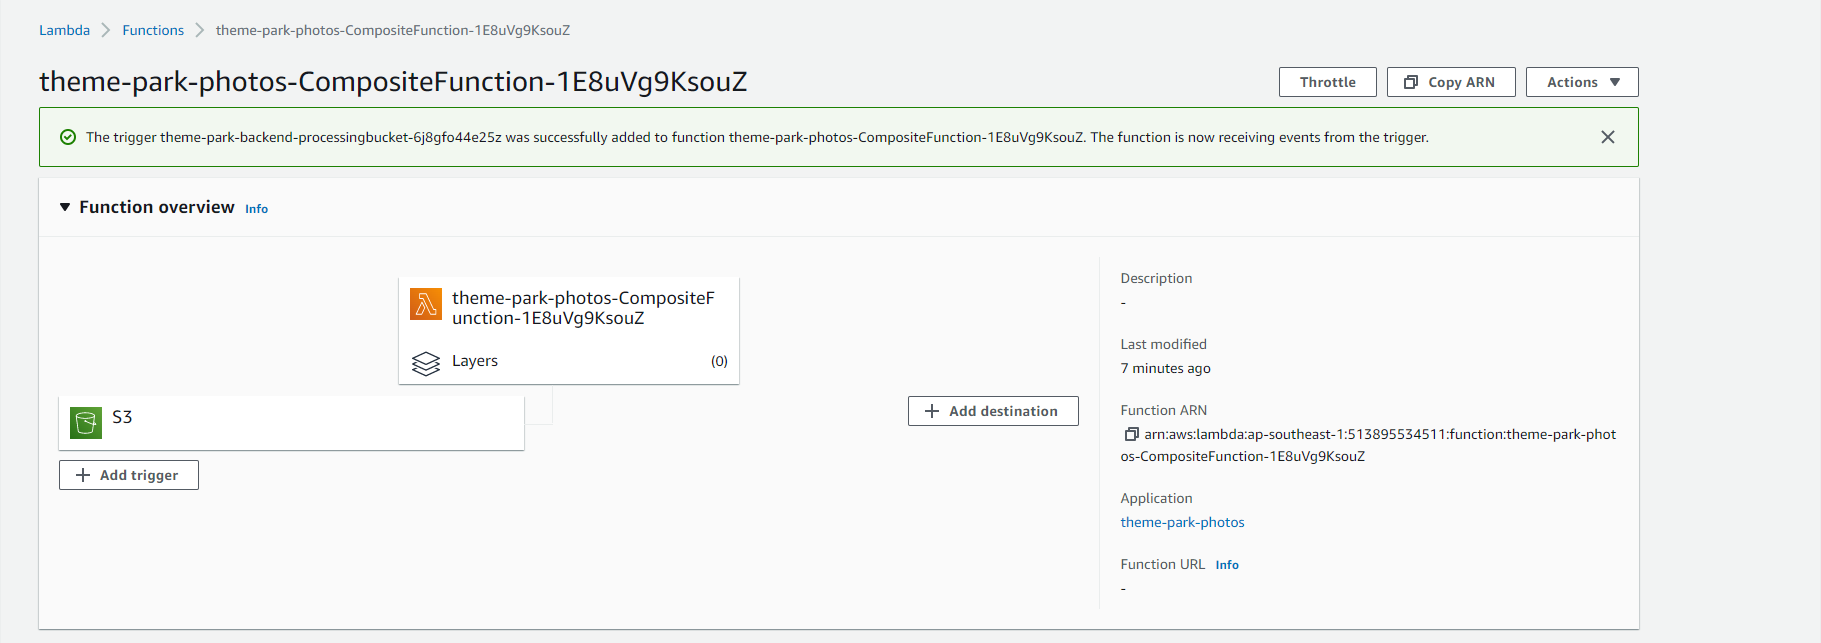Select the Lambda function icon in diagram
The width and height of the screenshot is (1821, 643).
426,304
